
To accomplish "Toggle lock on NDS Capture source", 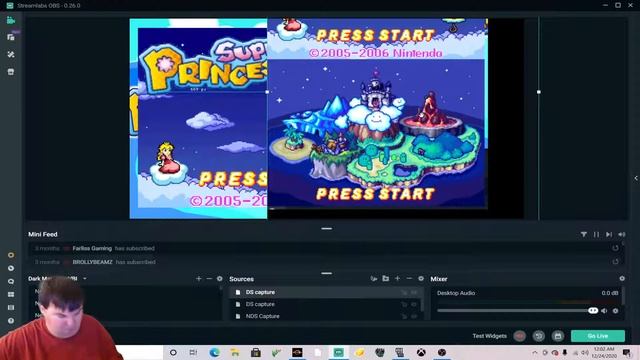I will 404,316.
